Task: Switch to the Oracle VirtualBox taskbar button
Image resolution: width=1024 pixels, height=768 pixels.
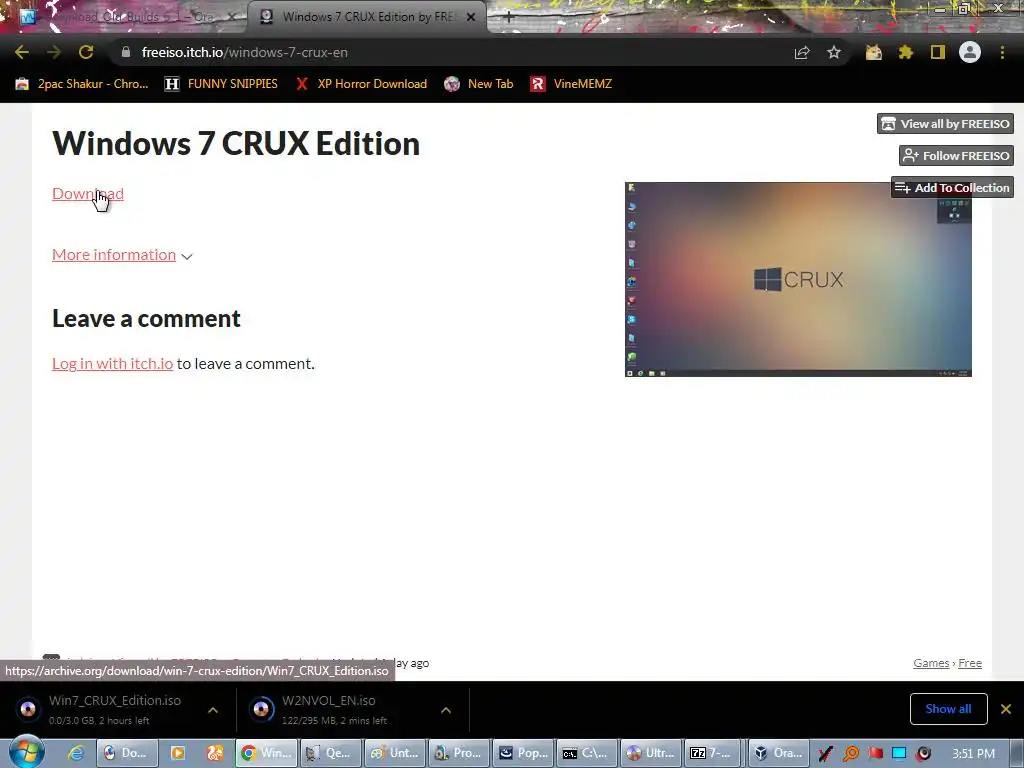Action: 778,753
